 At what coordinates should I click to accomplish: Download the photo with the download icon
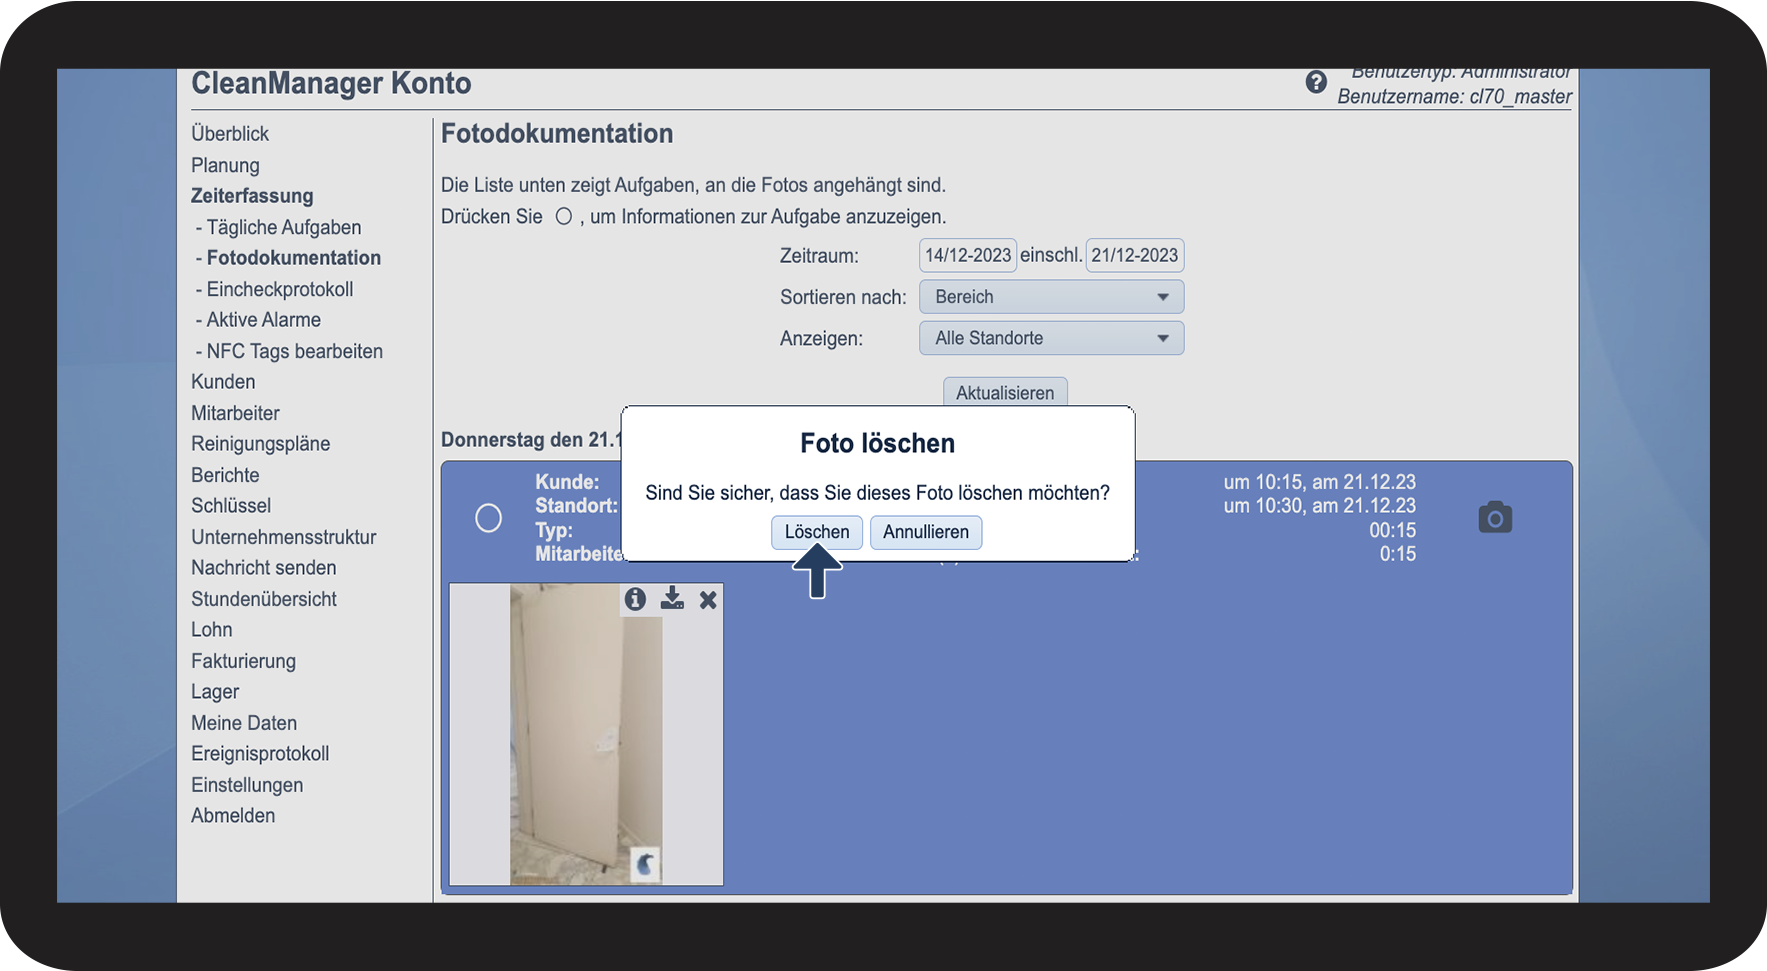coord(672,598)
